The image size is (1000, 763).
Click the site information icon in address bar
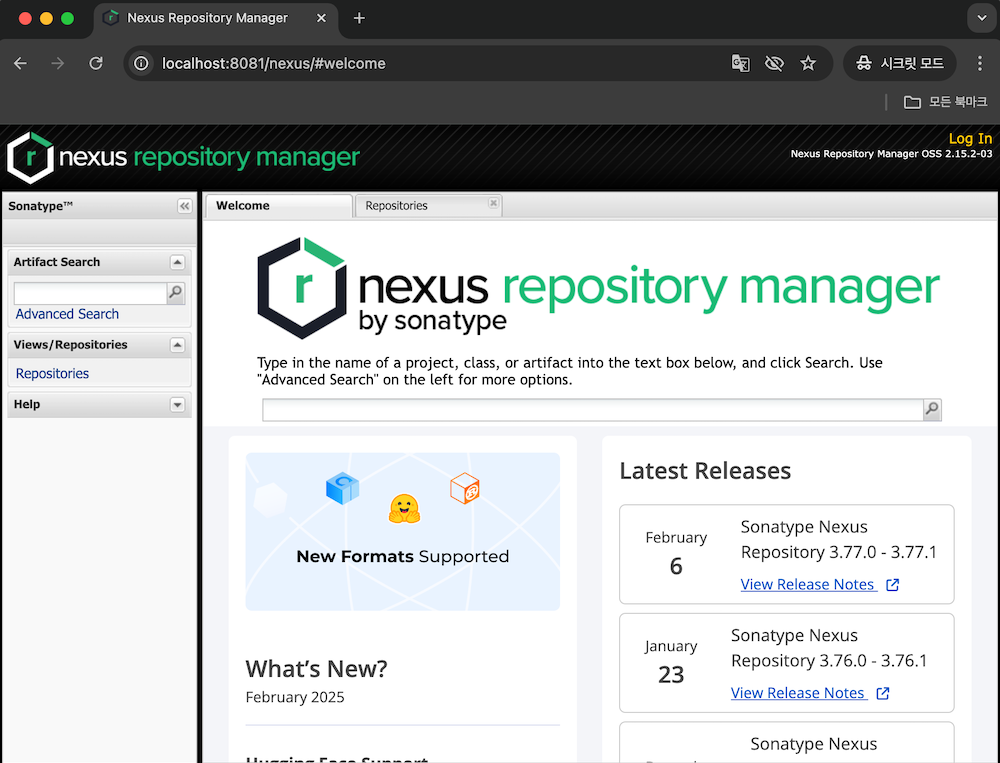tap(143, 63)
